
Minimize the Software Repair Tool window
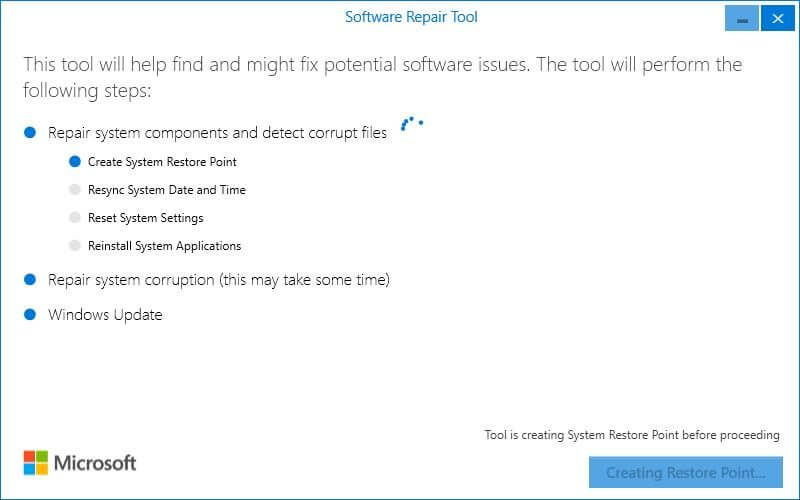pos(742,19)
